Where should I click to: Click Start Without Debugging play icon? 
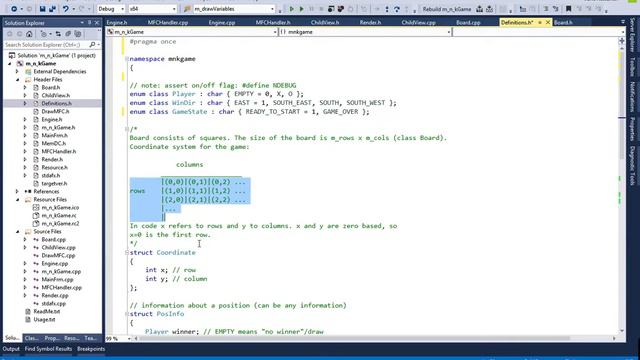[x=302, y=9]
